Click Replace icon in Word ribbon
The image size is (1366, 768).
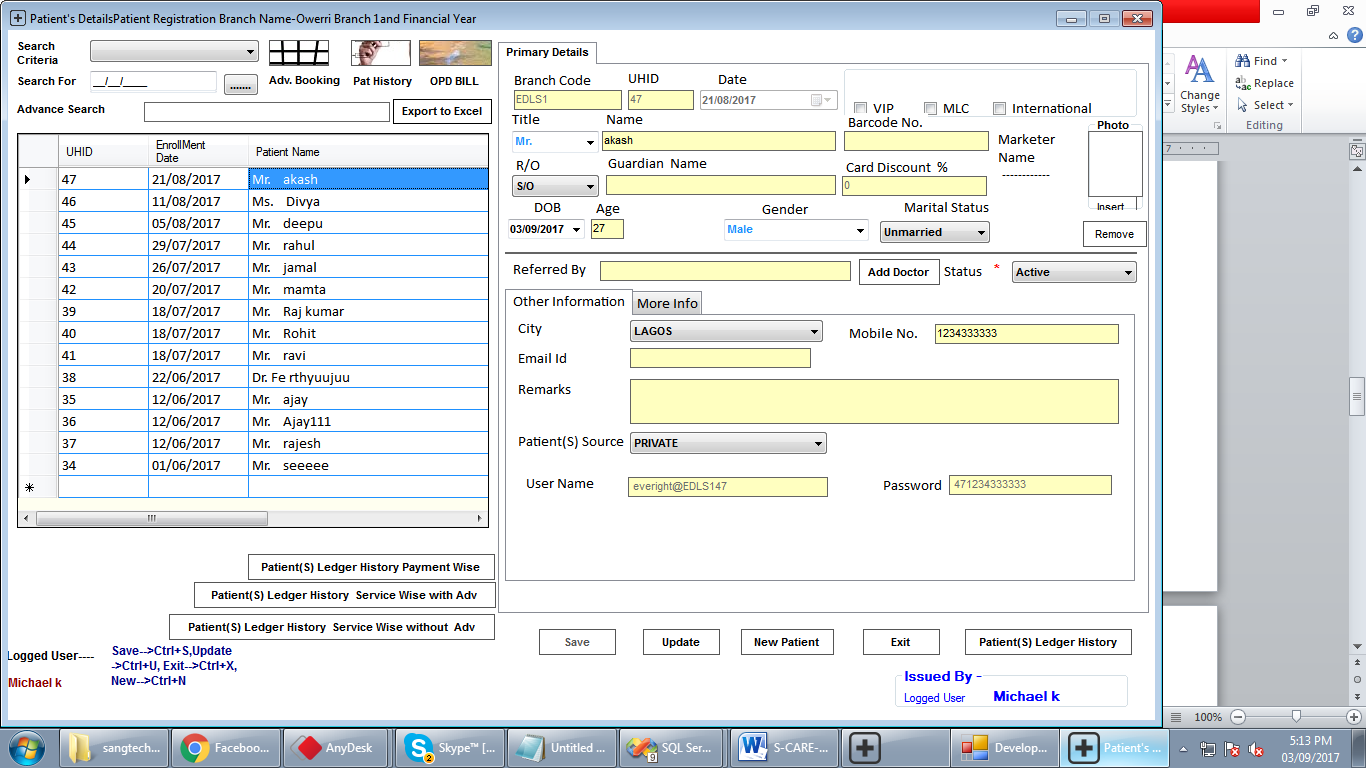tap(1243, 83)
